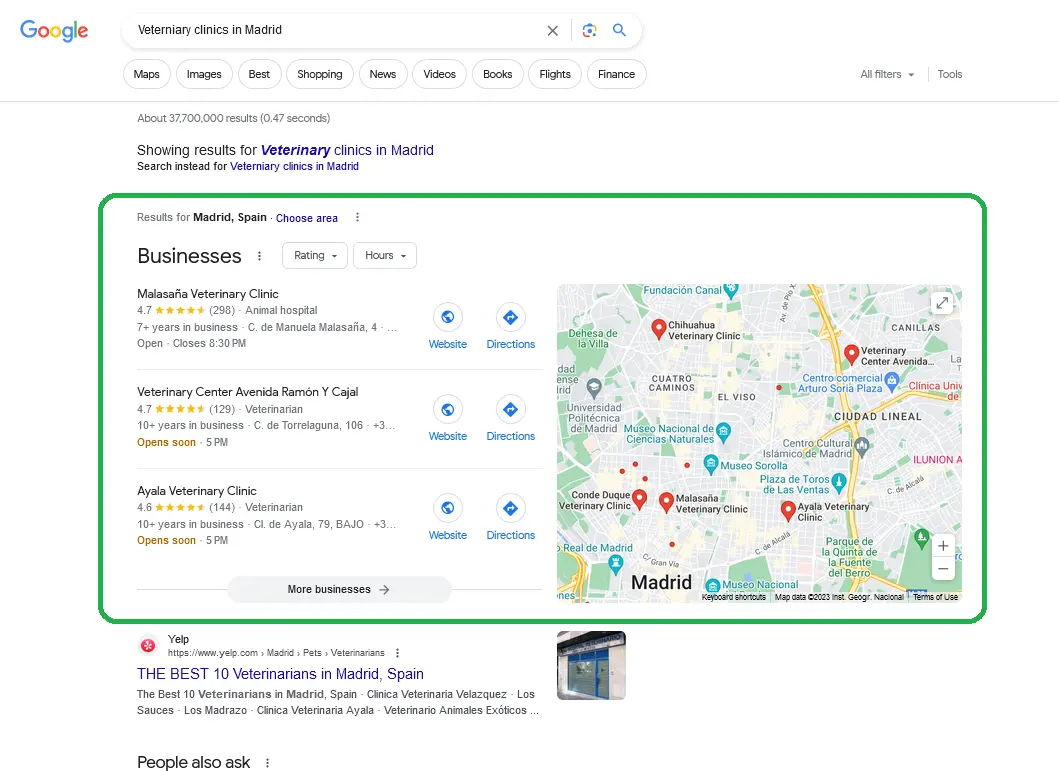
Task: Open Veterinary Center Avenida Ramón Y Cajal website icon
Action: [x=448, y=409]
